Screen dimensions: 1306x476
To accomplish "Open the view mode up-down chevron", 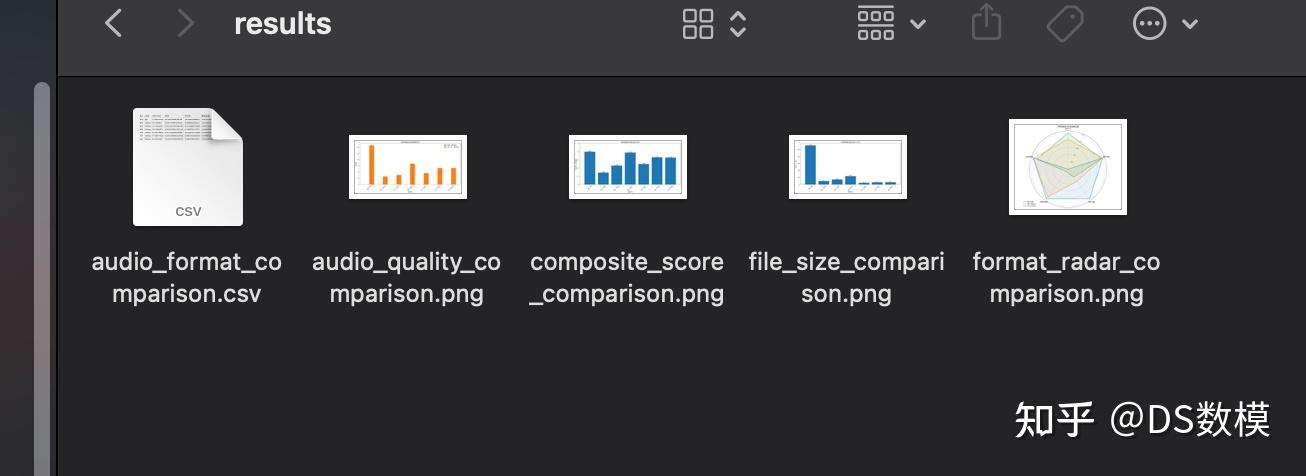I will (x=738, y=24).
